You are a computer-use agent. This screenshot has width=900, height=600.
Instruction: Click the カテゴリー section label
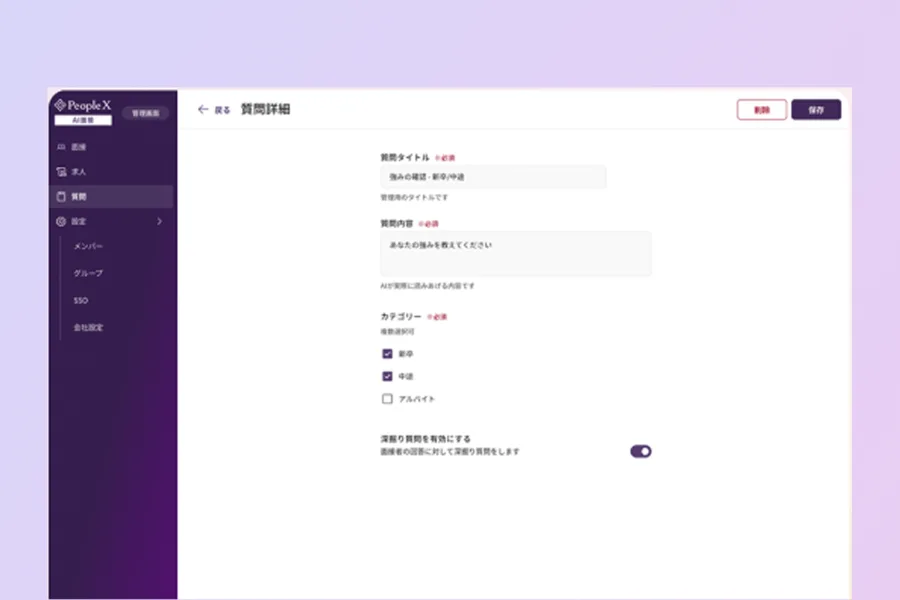tap(401, 316)
